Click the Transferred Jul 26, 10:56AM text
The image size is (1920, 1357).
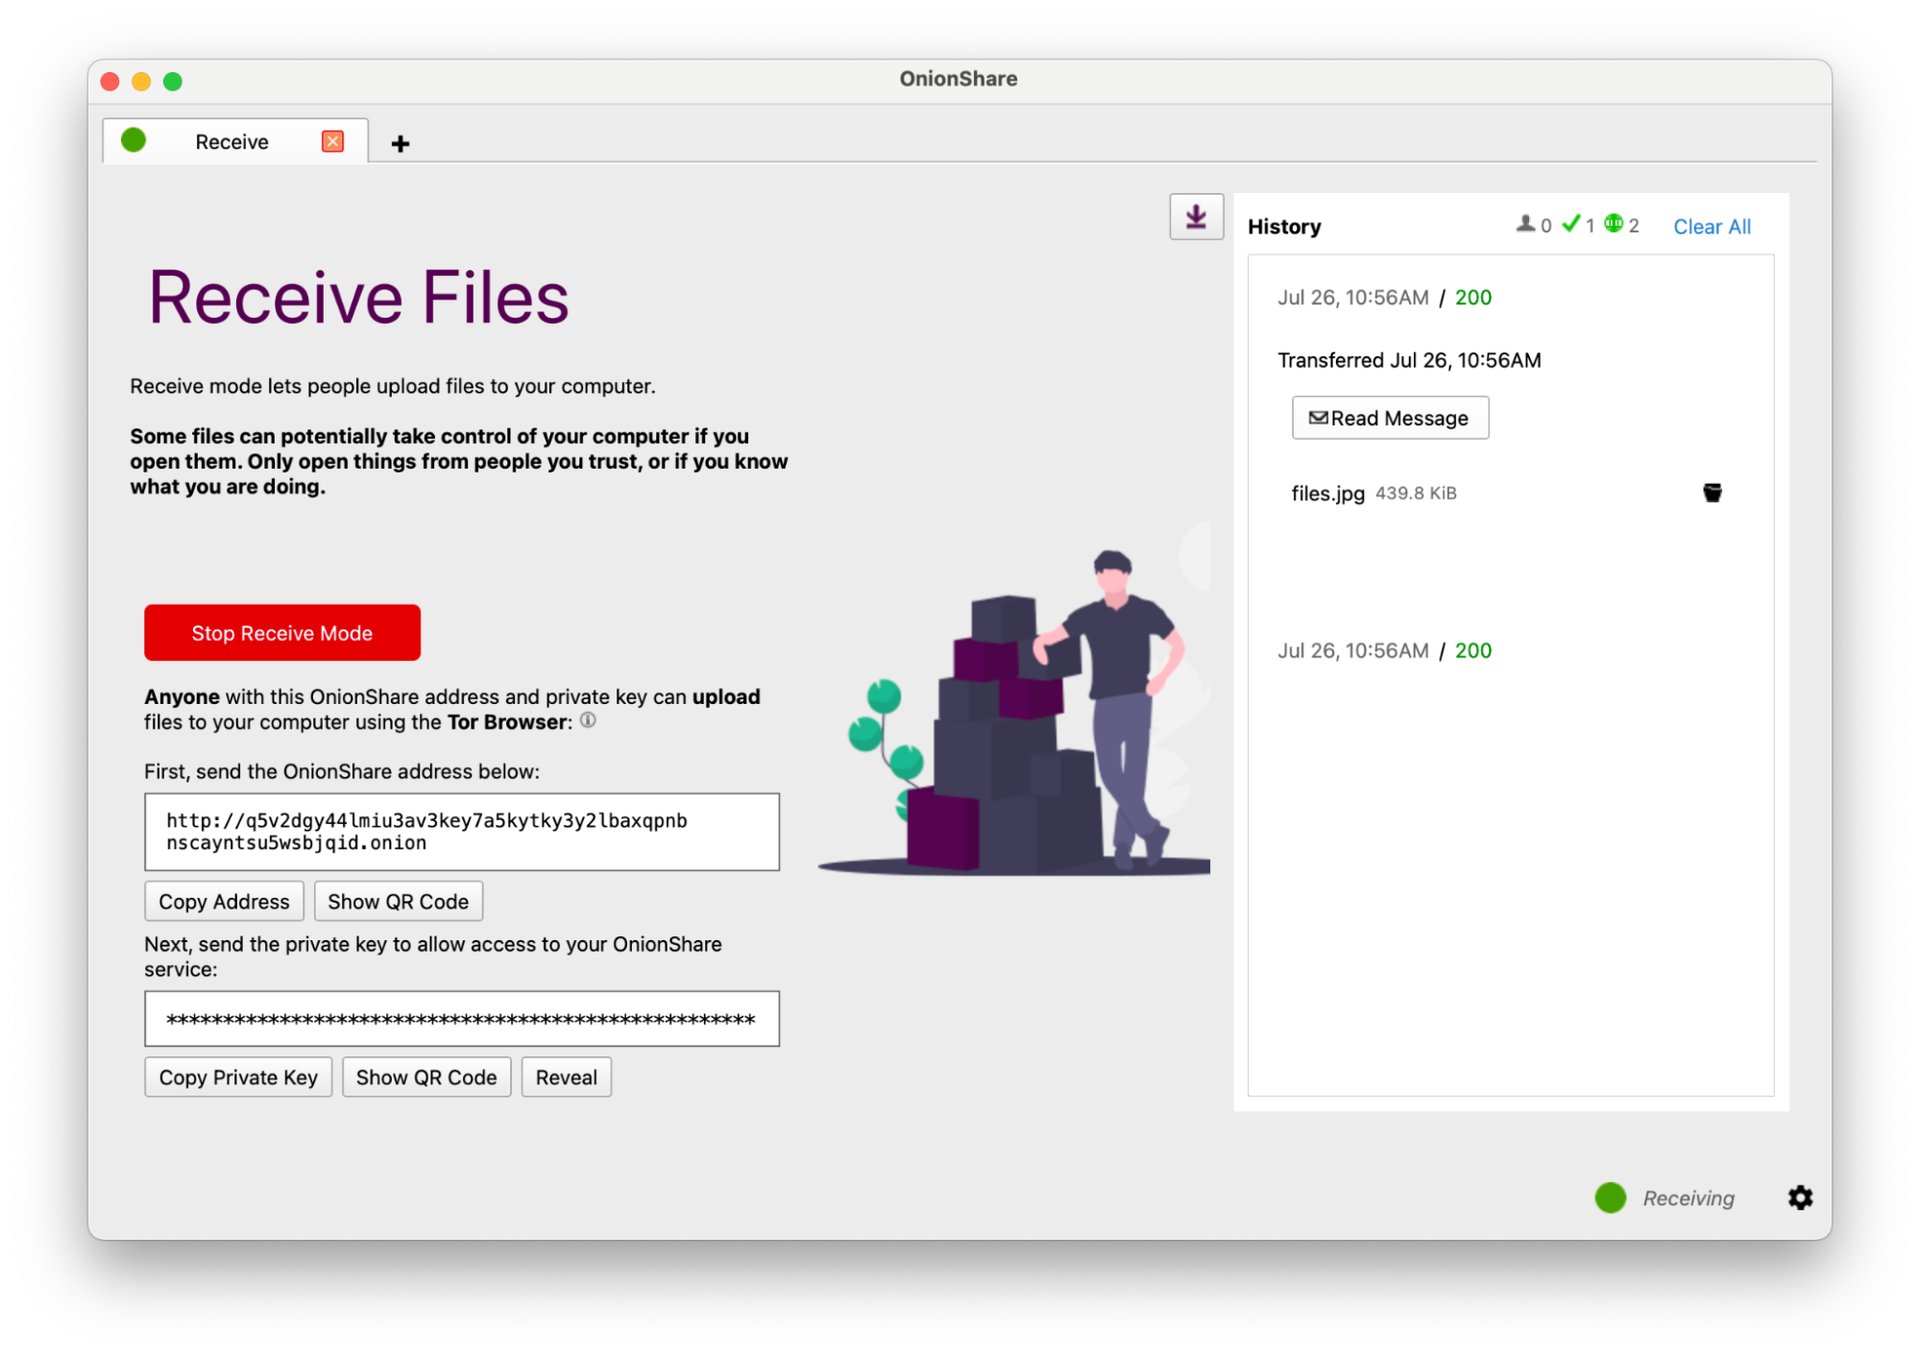tap(1409, 360)
